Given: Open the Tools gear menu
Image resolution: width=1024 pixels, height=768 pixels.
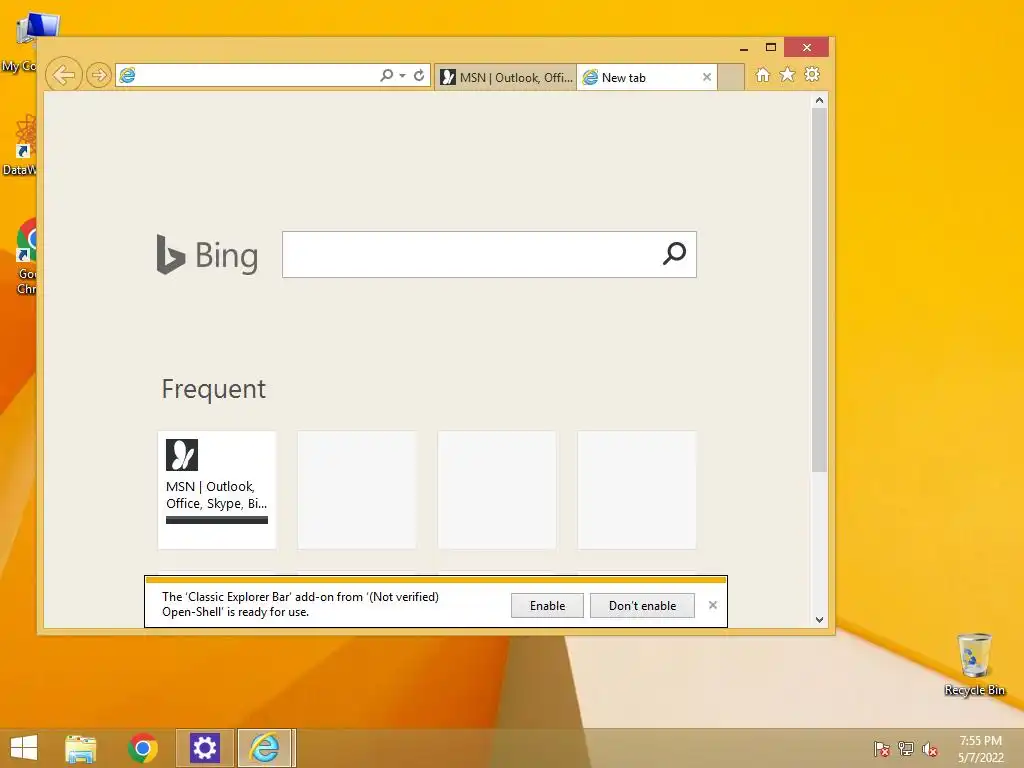Looking at the screenshot, I should [x=812, y=74].
